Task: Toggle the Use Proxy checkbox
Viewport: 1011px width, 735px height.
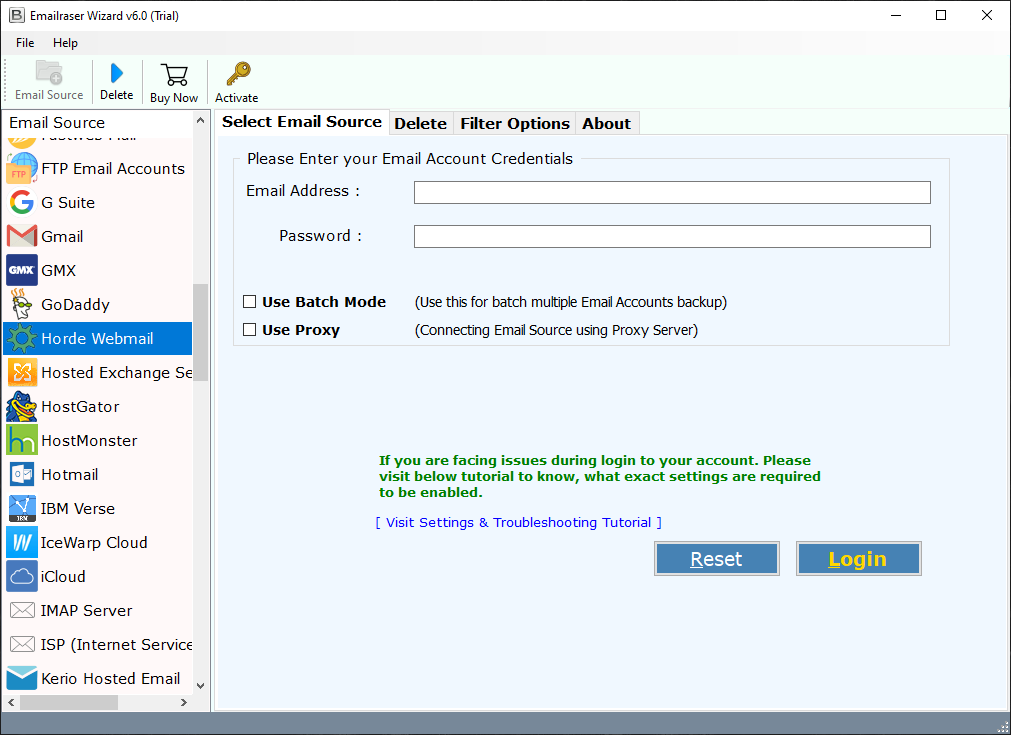Action: pyautogui.click(x=250, y=329)
